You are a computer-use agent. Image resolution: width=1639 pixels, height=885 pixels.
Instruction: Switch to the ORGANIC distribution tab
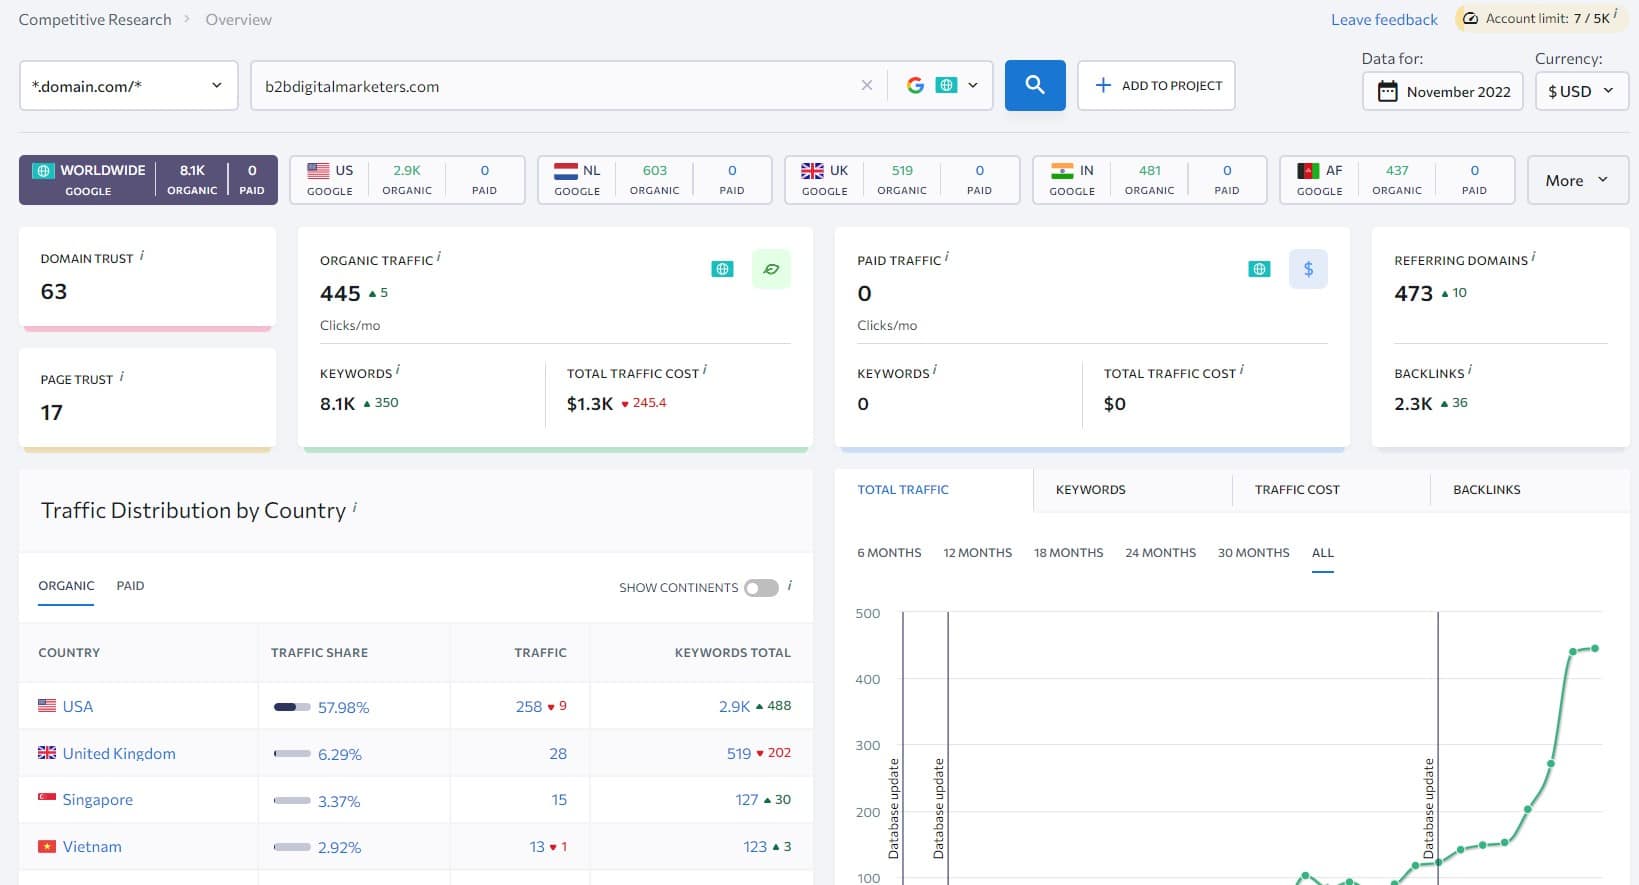click(x=66, y=586)
